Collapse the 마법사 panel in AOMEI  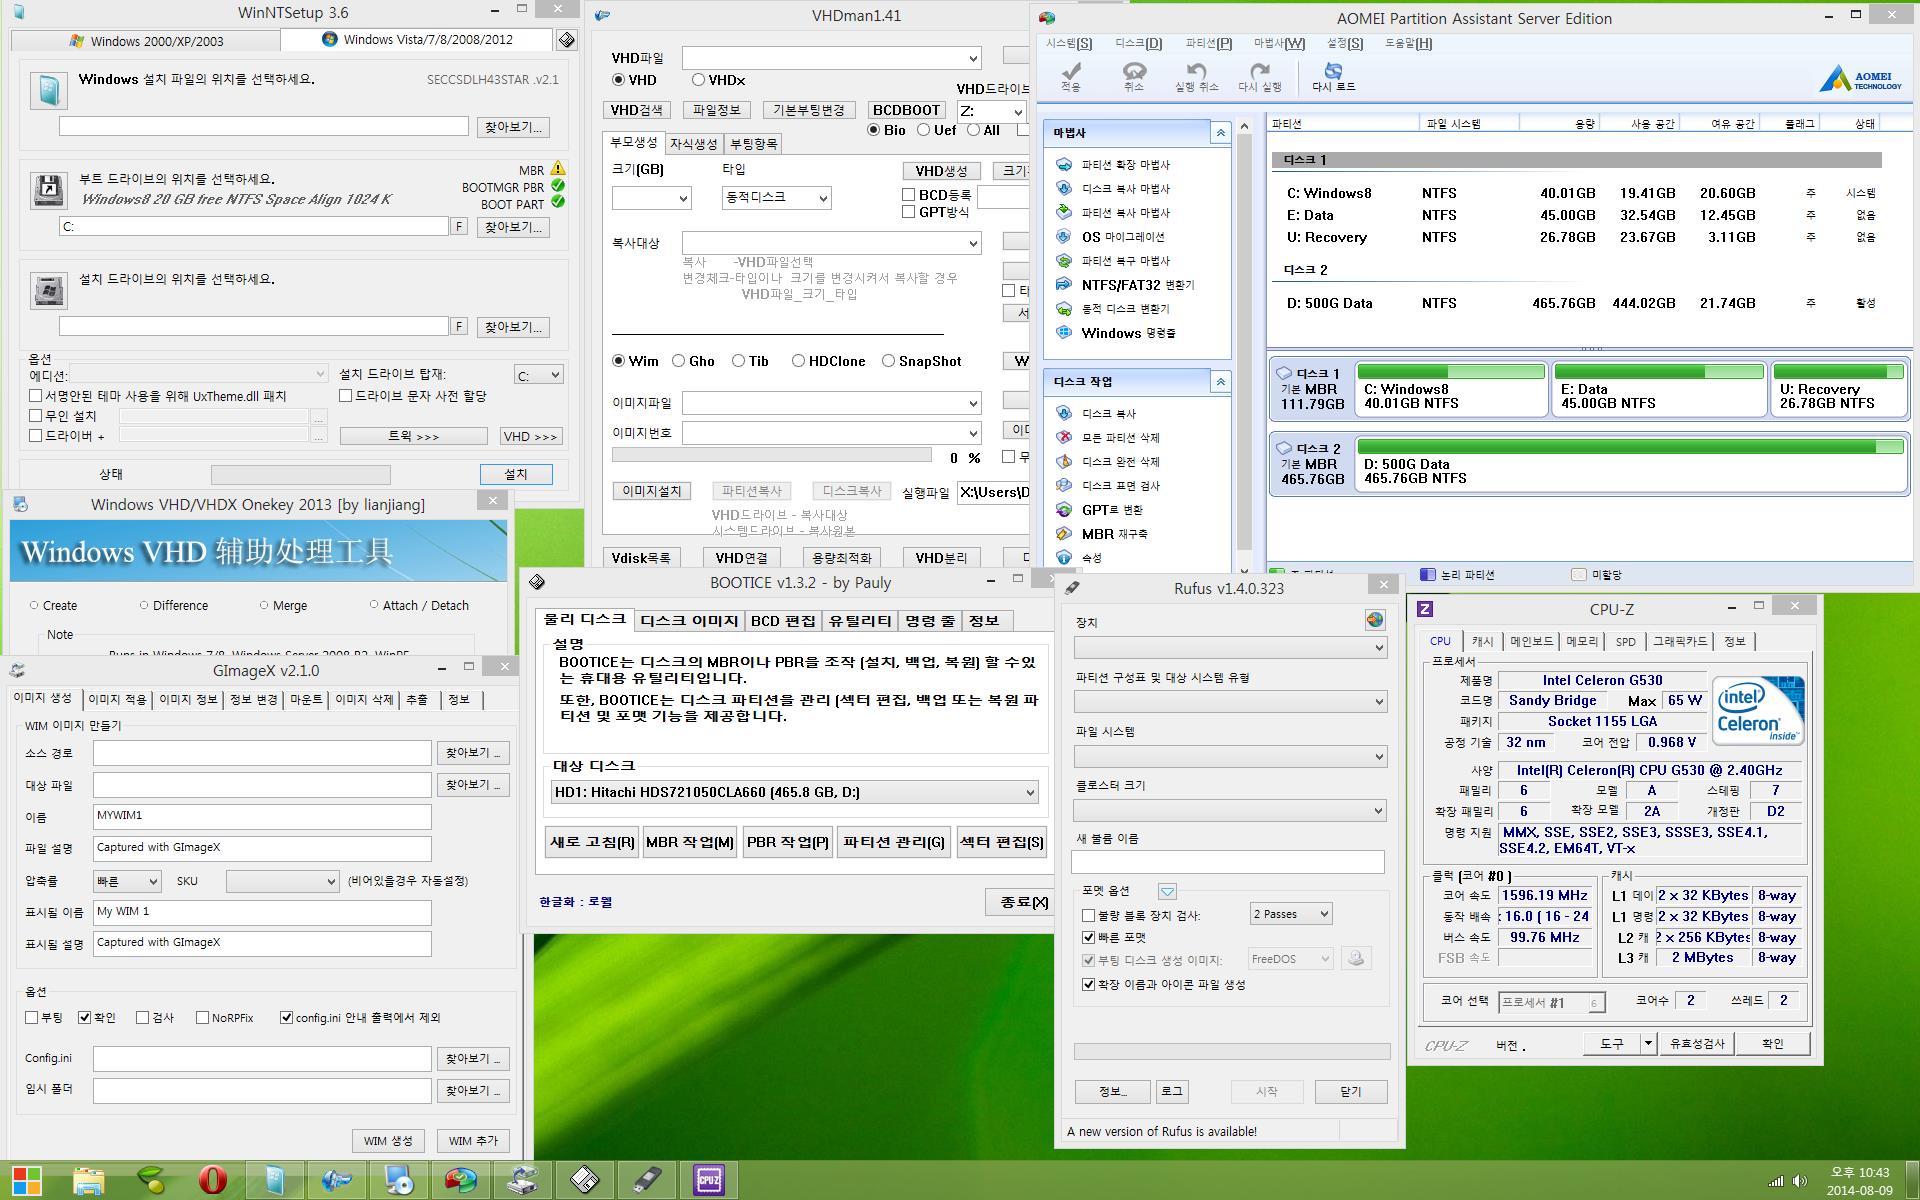pyautogui.click(x=1220, y=133)
